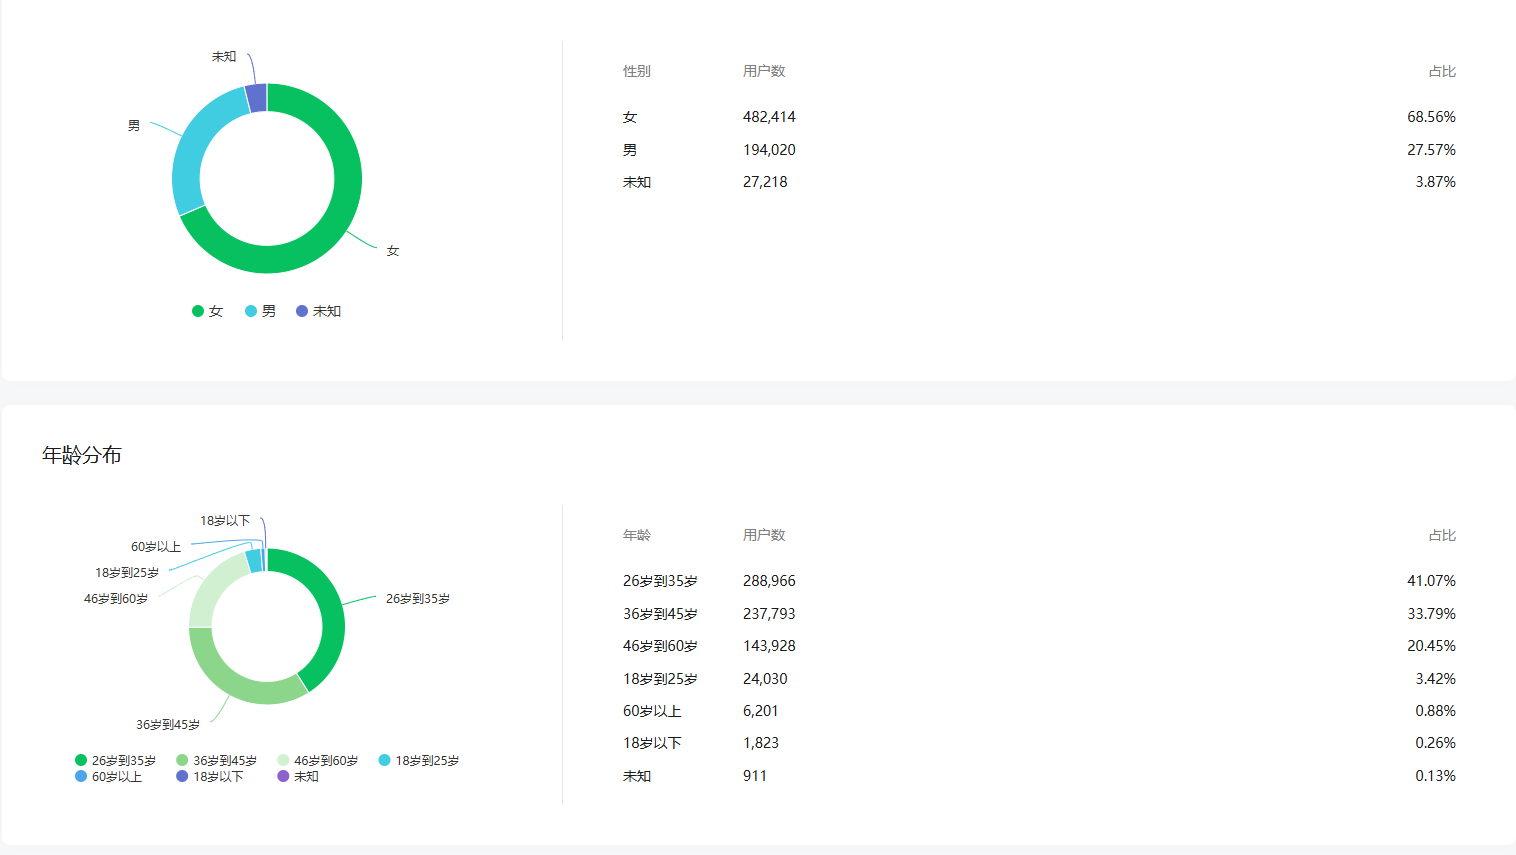Click the 18岁以下 legend color dot
Image resolution: width=1516 pixels, height=855 pixels.
182,776
